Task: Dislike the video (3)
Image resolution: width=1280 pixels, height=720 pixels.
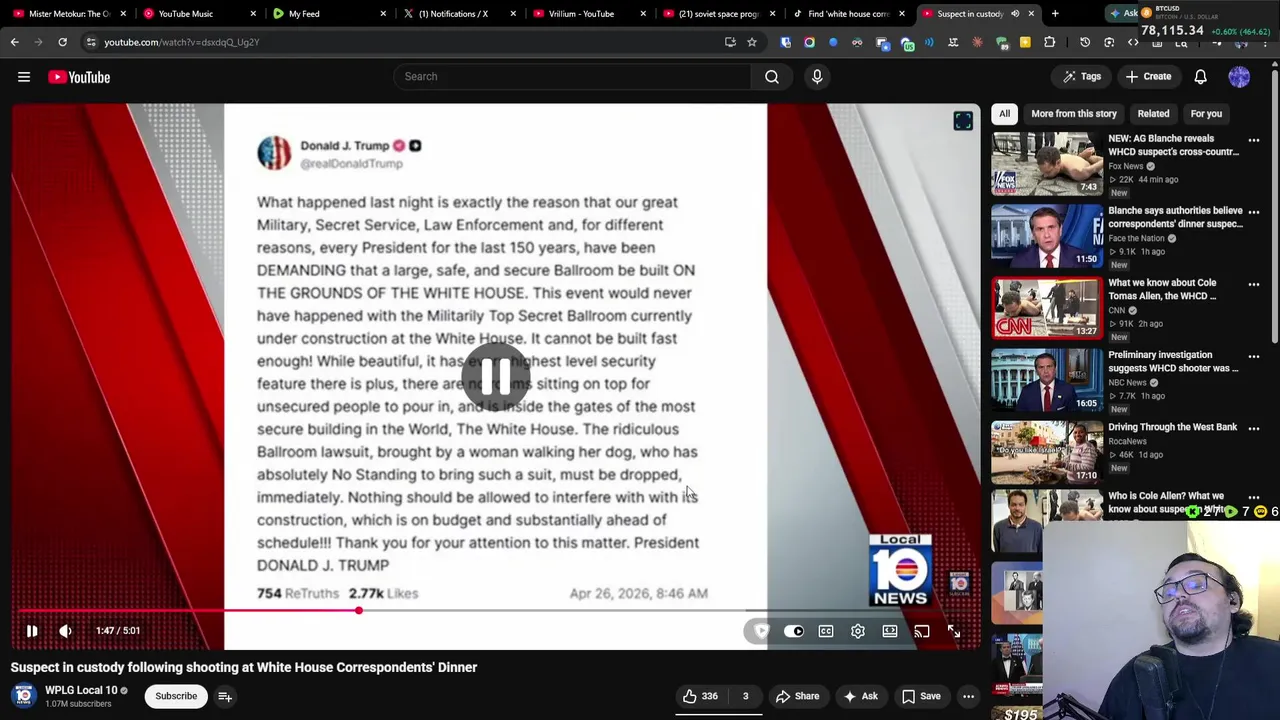Action: tap(745, 696)
